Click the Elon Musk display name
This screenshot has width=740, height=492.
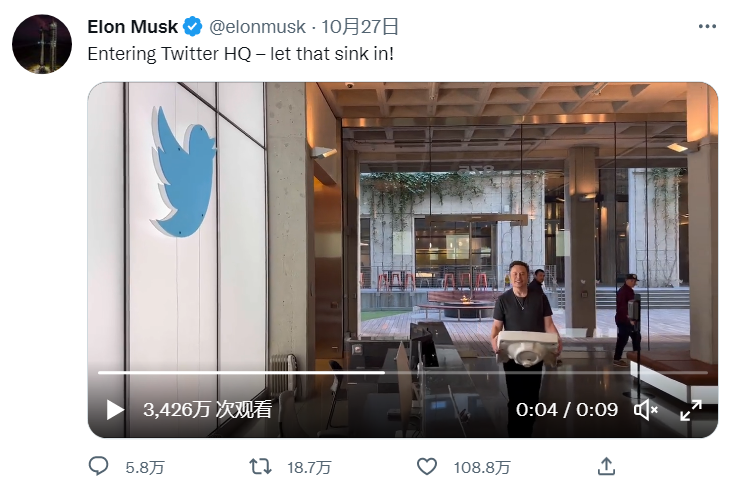132,26
